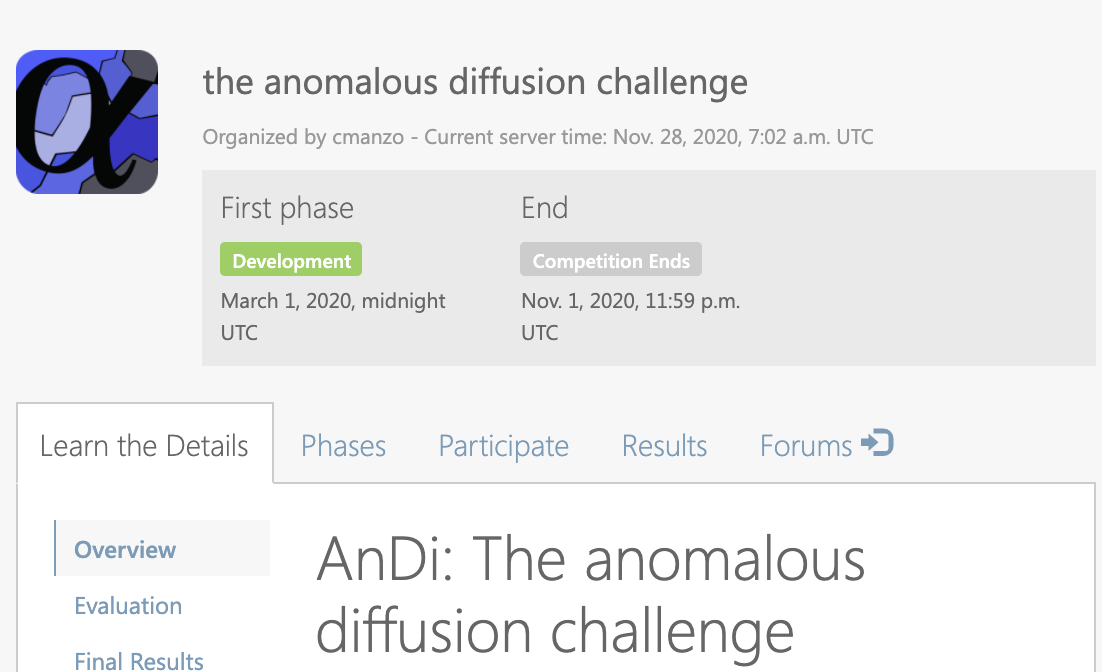
Task: Open the Final Results sidebar link
Action: point(139,660)
